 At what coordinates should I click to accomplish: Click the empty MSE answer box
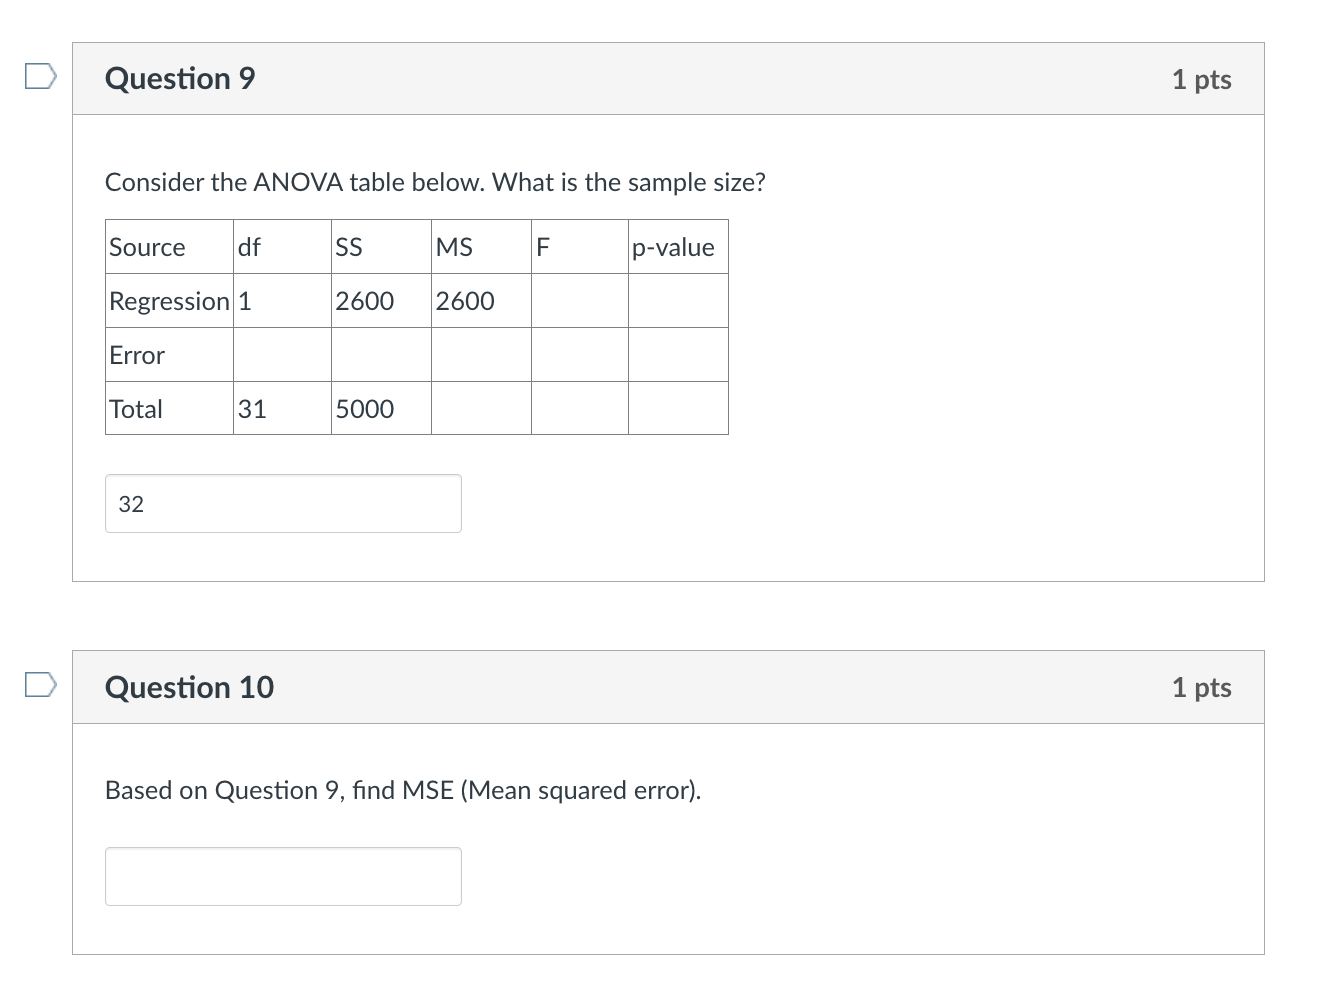point(283,875)
